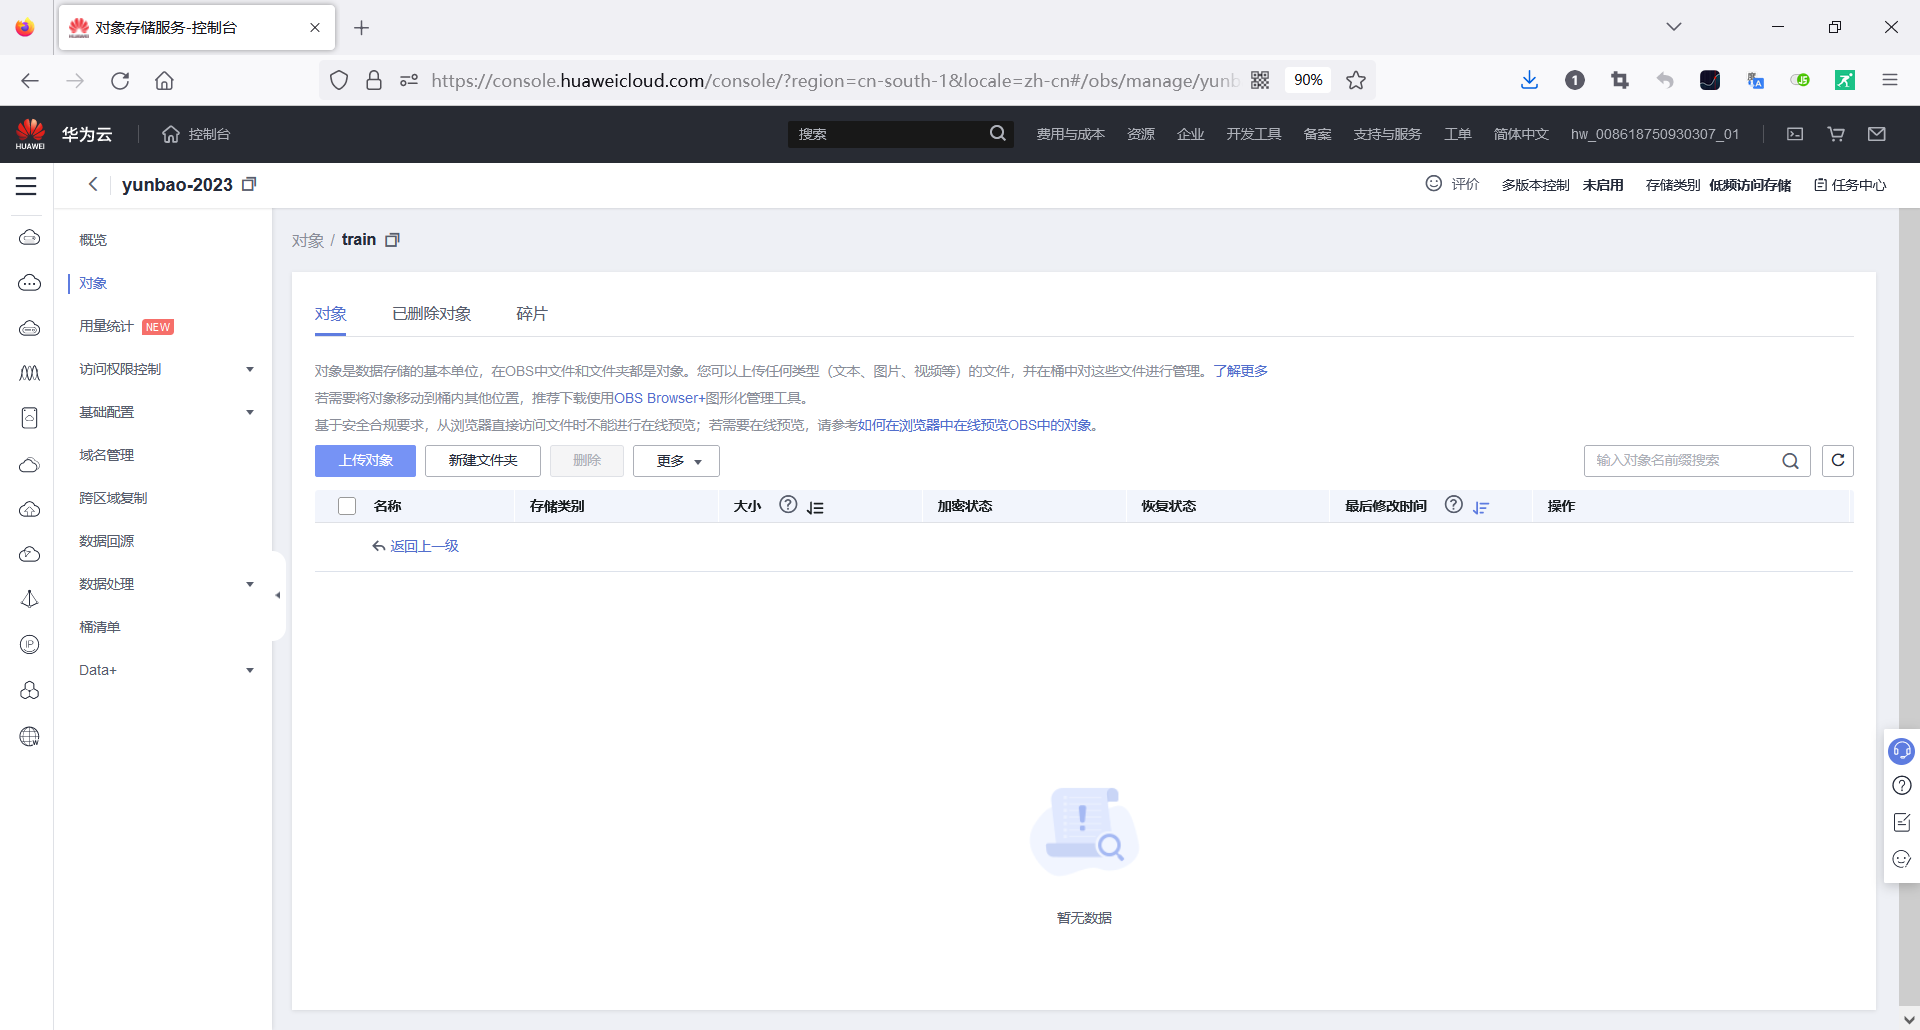Switch to the 碎片 tab
Screen dimensions: 1920x1030
click(531, 313)
